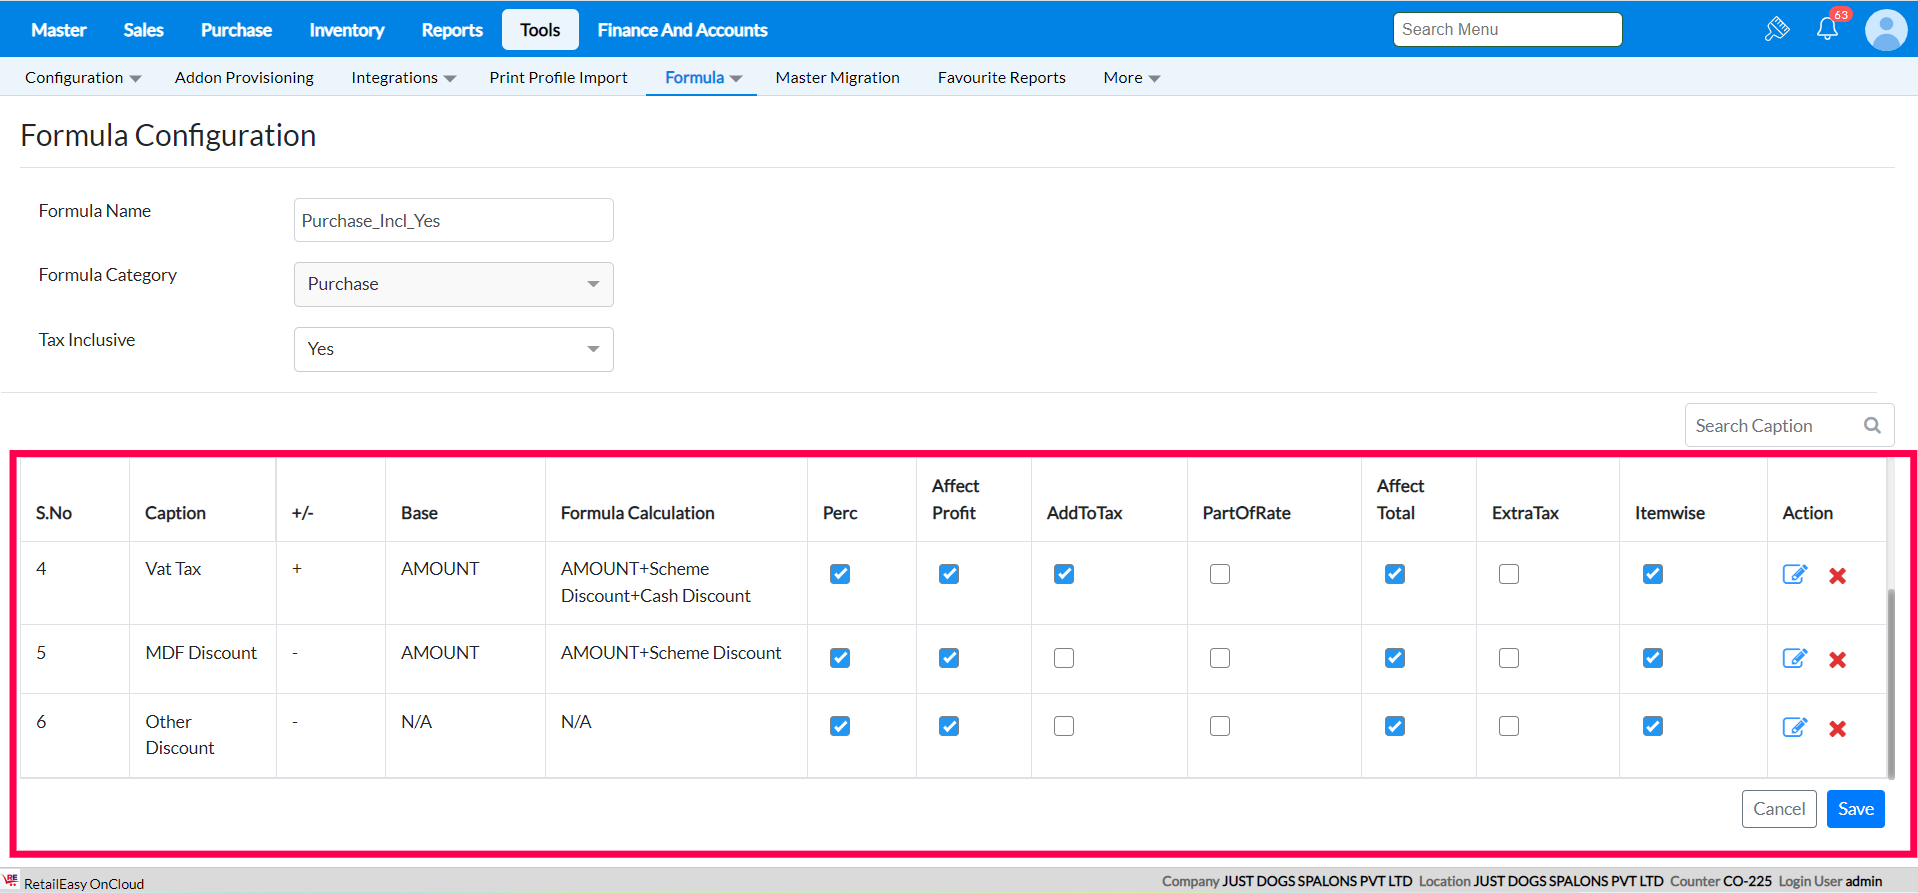Viewport: 1918px width, 893px height.
Task: Open the notifications bell
Action: tap(1827, 29)
